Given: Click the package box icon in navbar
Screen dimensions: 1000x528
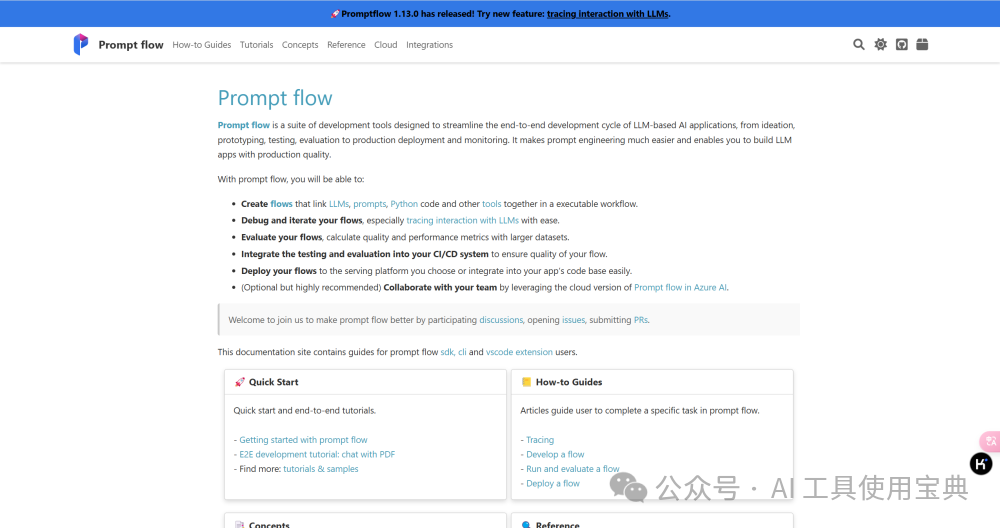Looking at the screenshot, I should click(x=922, y=44).
